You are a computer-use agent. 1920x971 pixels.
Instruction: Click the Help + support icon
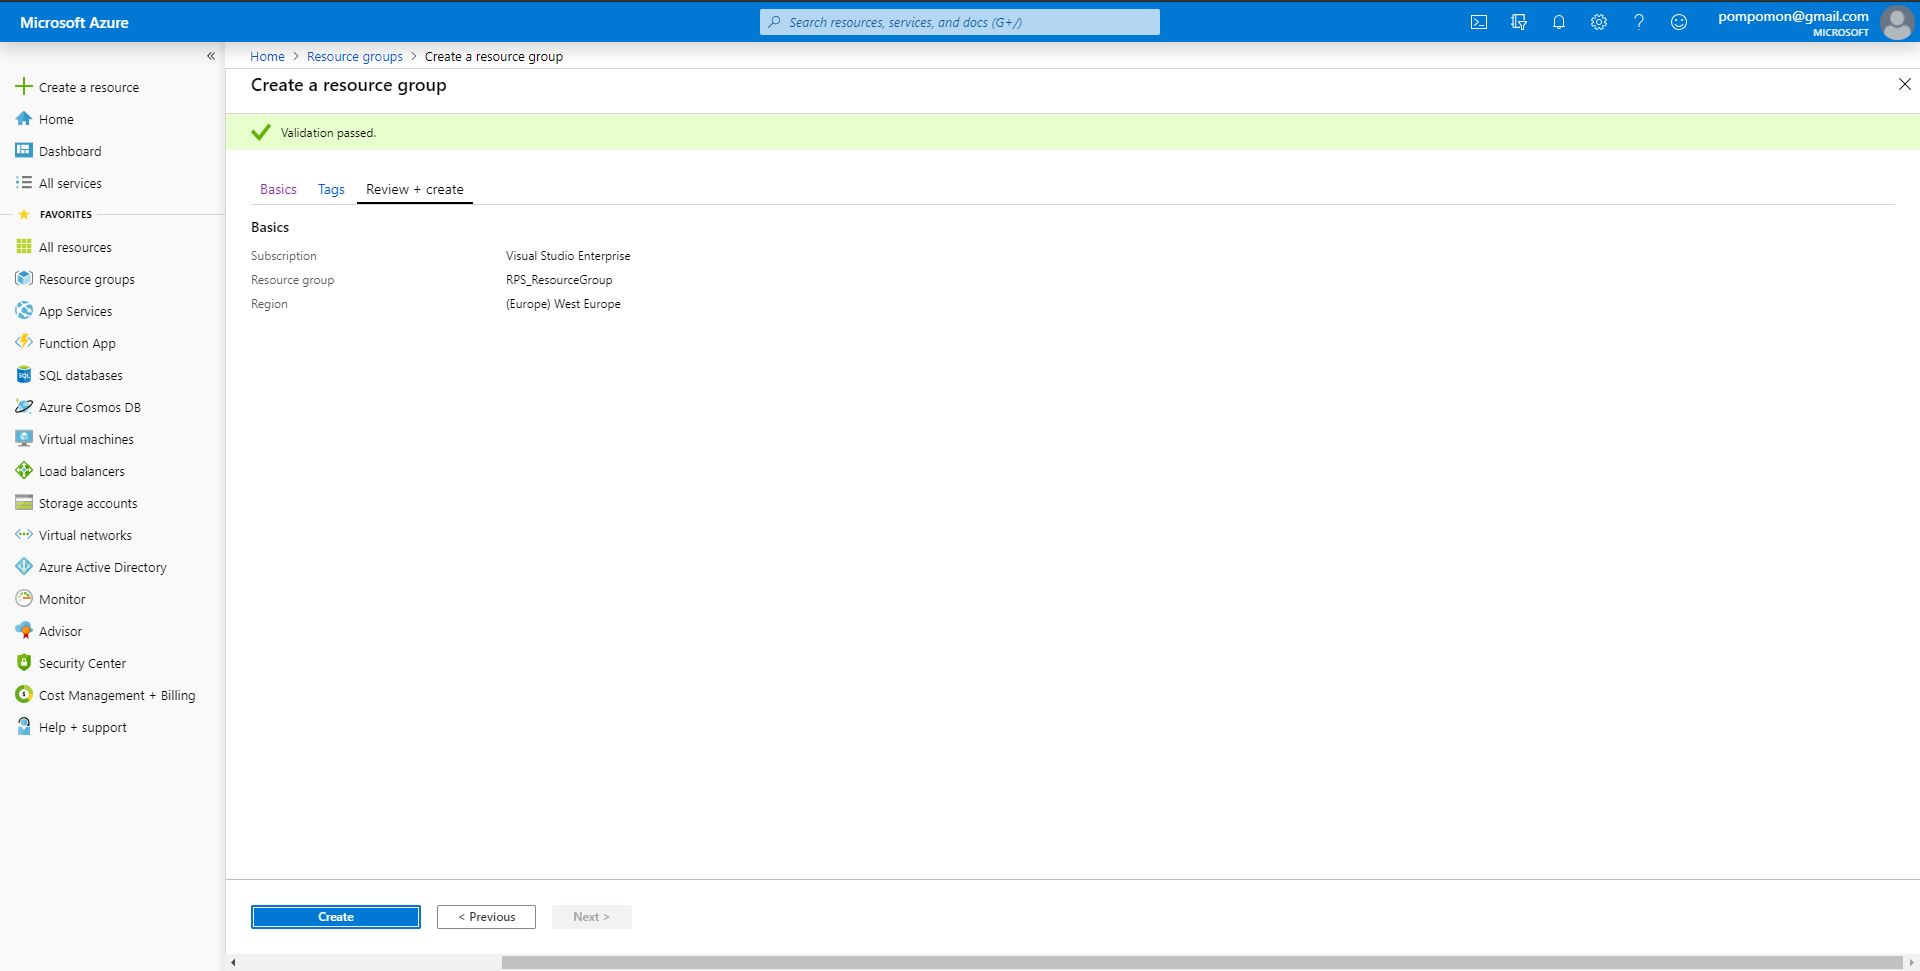pos(24,727)
